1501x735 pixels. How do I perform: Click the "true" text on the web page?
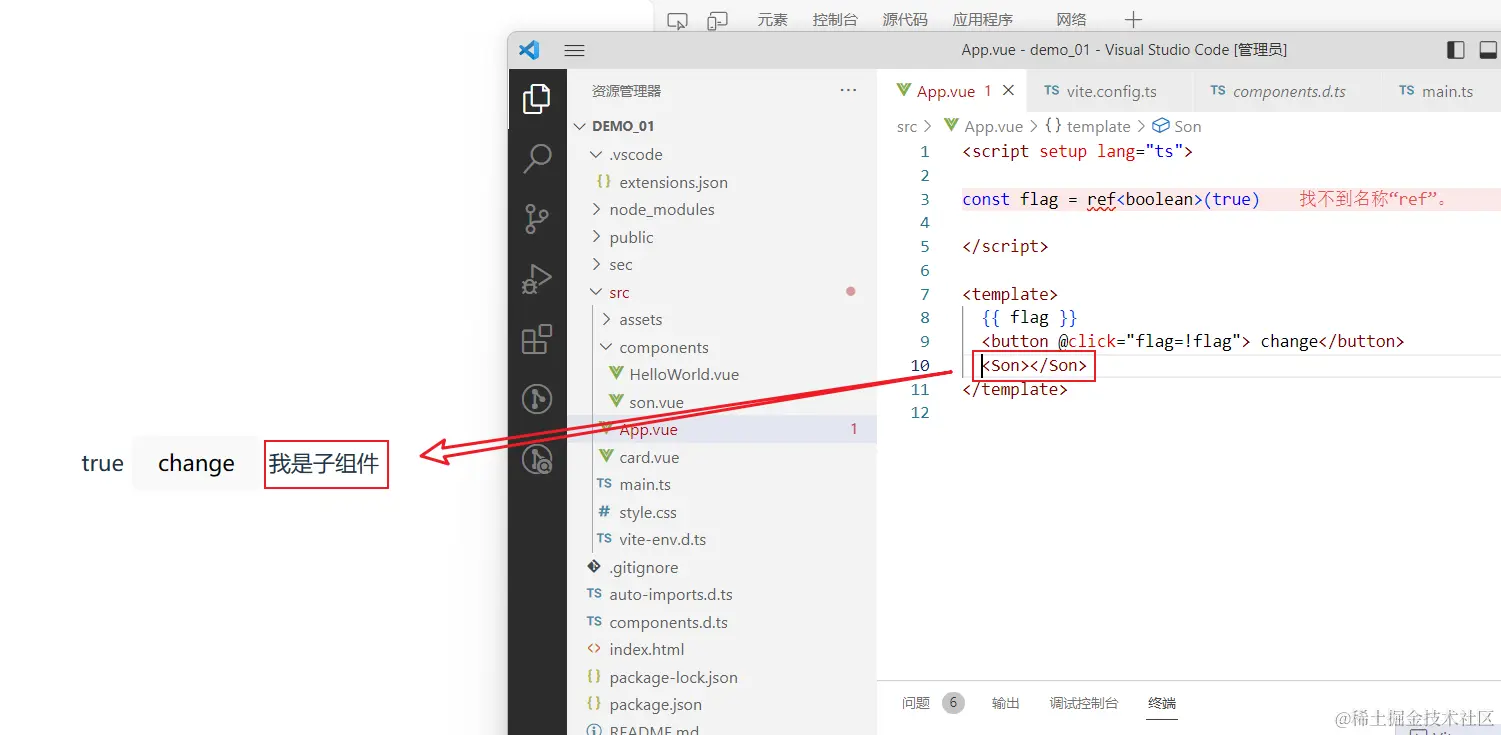pos(102,463)
